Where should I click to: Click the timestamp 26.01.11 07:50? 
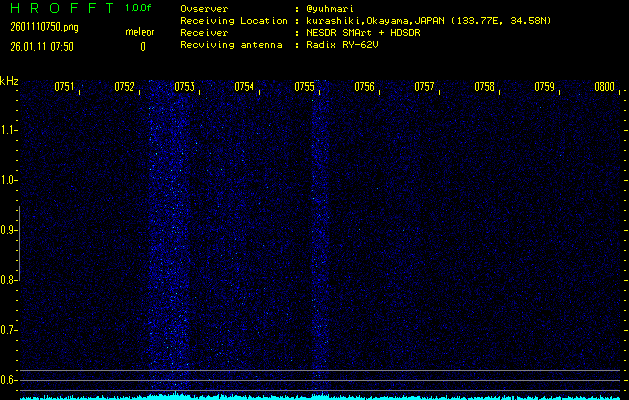coord(42,47)
